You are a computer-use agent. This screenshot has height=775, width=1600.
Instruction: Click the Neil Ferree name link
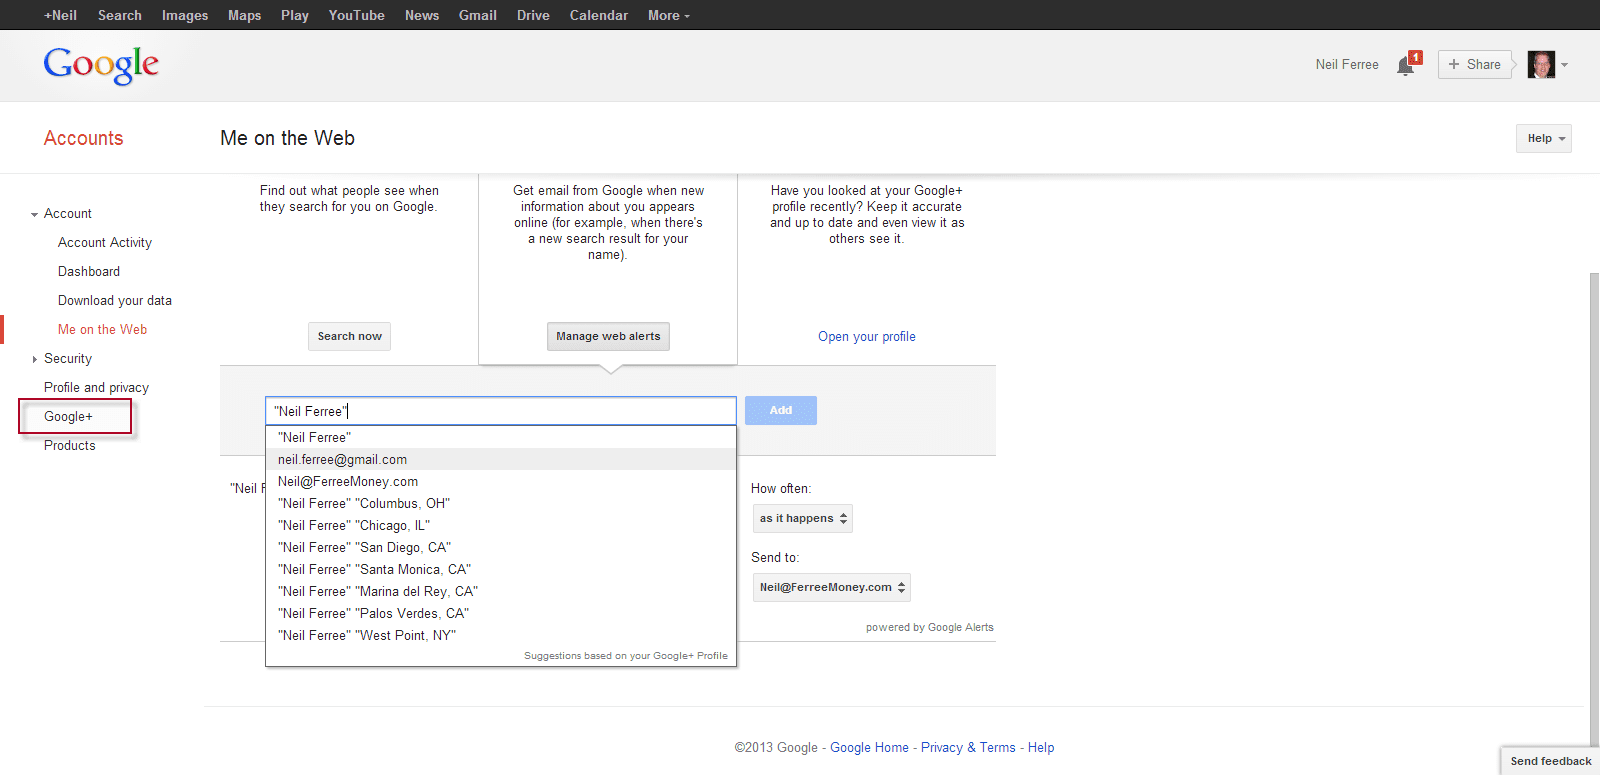[x=1347, y=65]
